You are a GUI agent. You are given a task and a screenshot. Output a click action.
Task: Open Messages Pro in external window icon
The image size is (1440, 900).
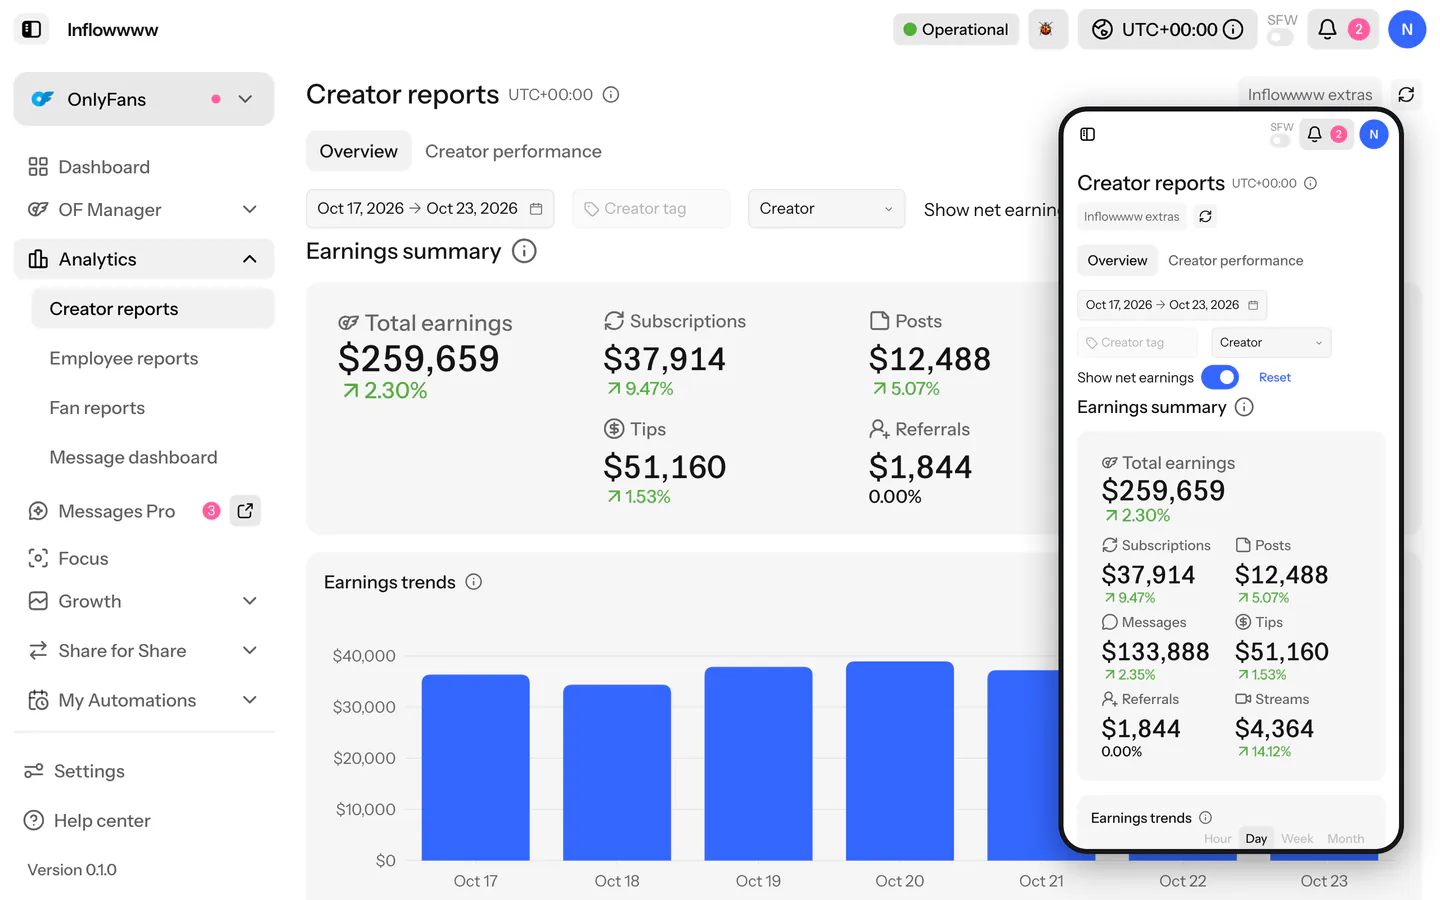245,511
